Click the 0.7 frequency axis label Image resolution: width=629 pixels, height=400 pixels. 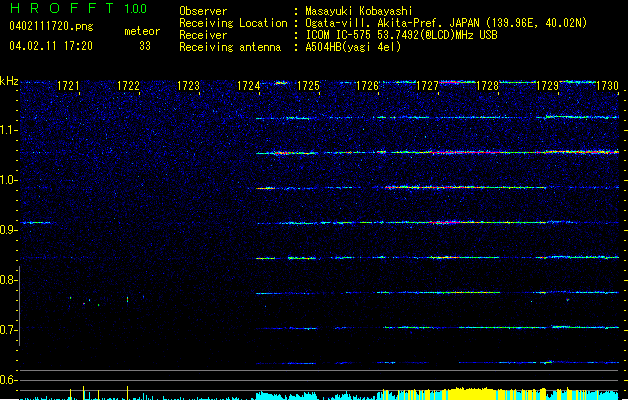click(9, 330)
